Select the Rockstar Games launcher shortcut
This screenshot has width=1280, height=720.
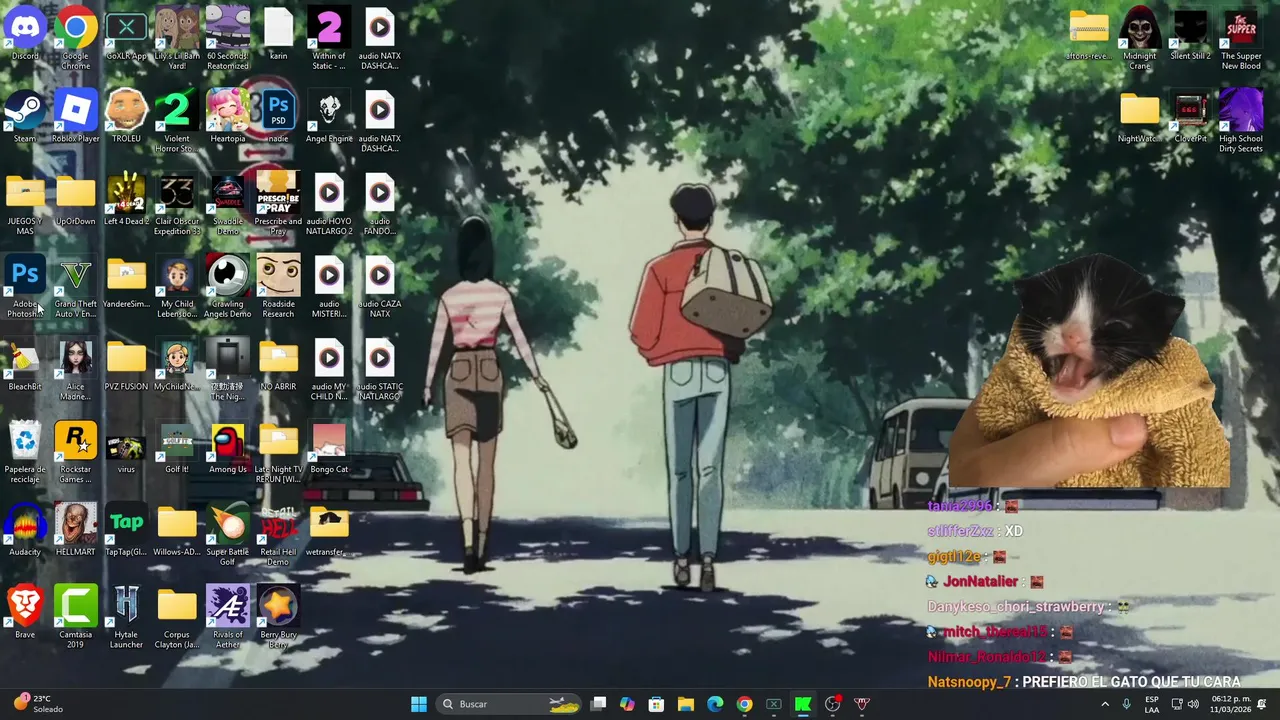[76, 452]
